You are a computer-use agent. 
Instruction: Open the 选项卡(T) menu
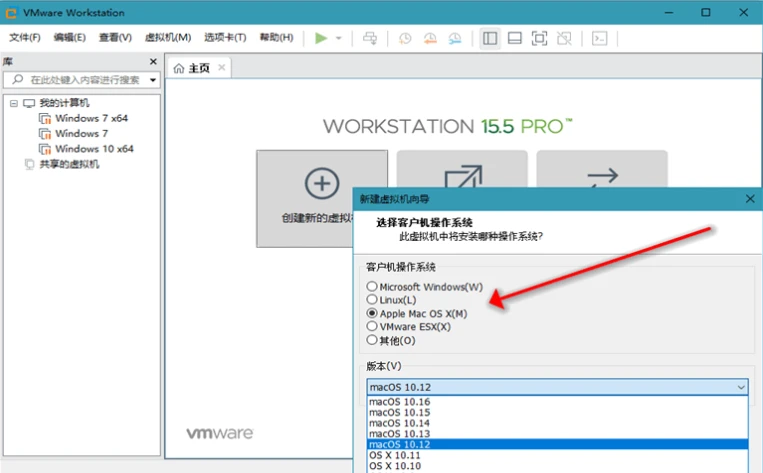(x=225, y=37)
